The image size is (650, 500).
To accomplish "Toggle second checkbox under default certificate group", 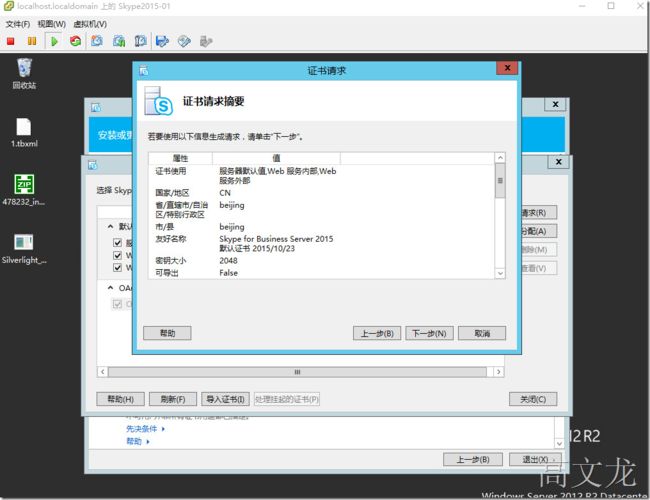I will (x=117, y=255).
